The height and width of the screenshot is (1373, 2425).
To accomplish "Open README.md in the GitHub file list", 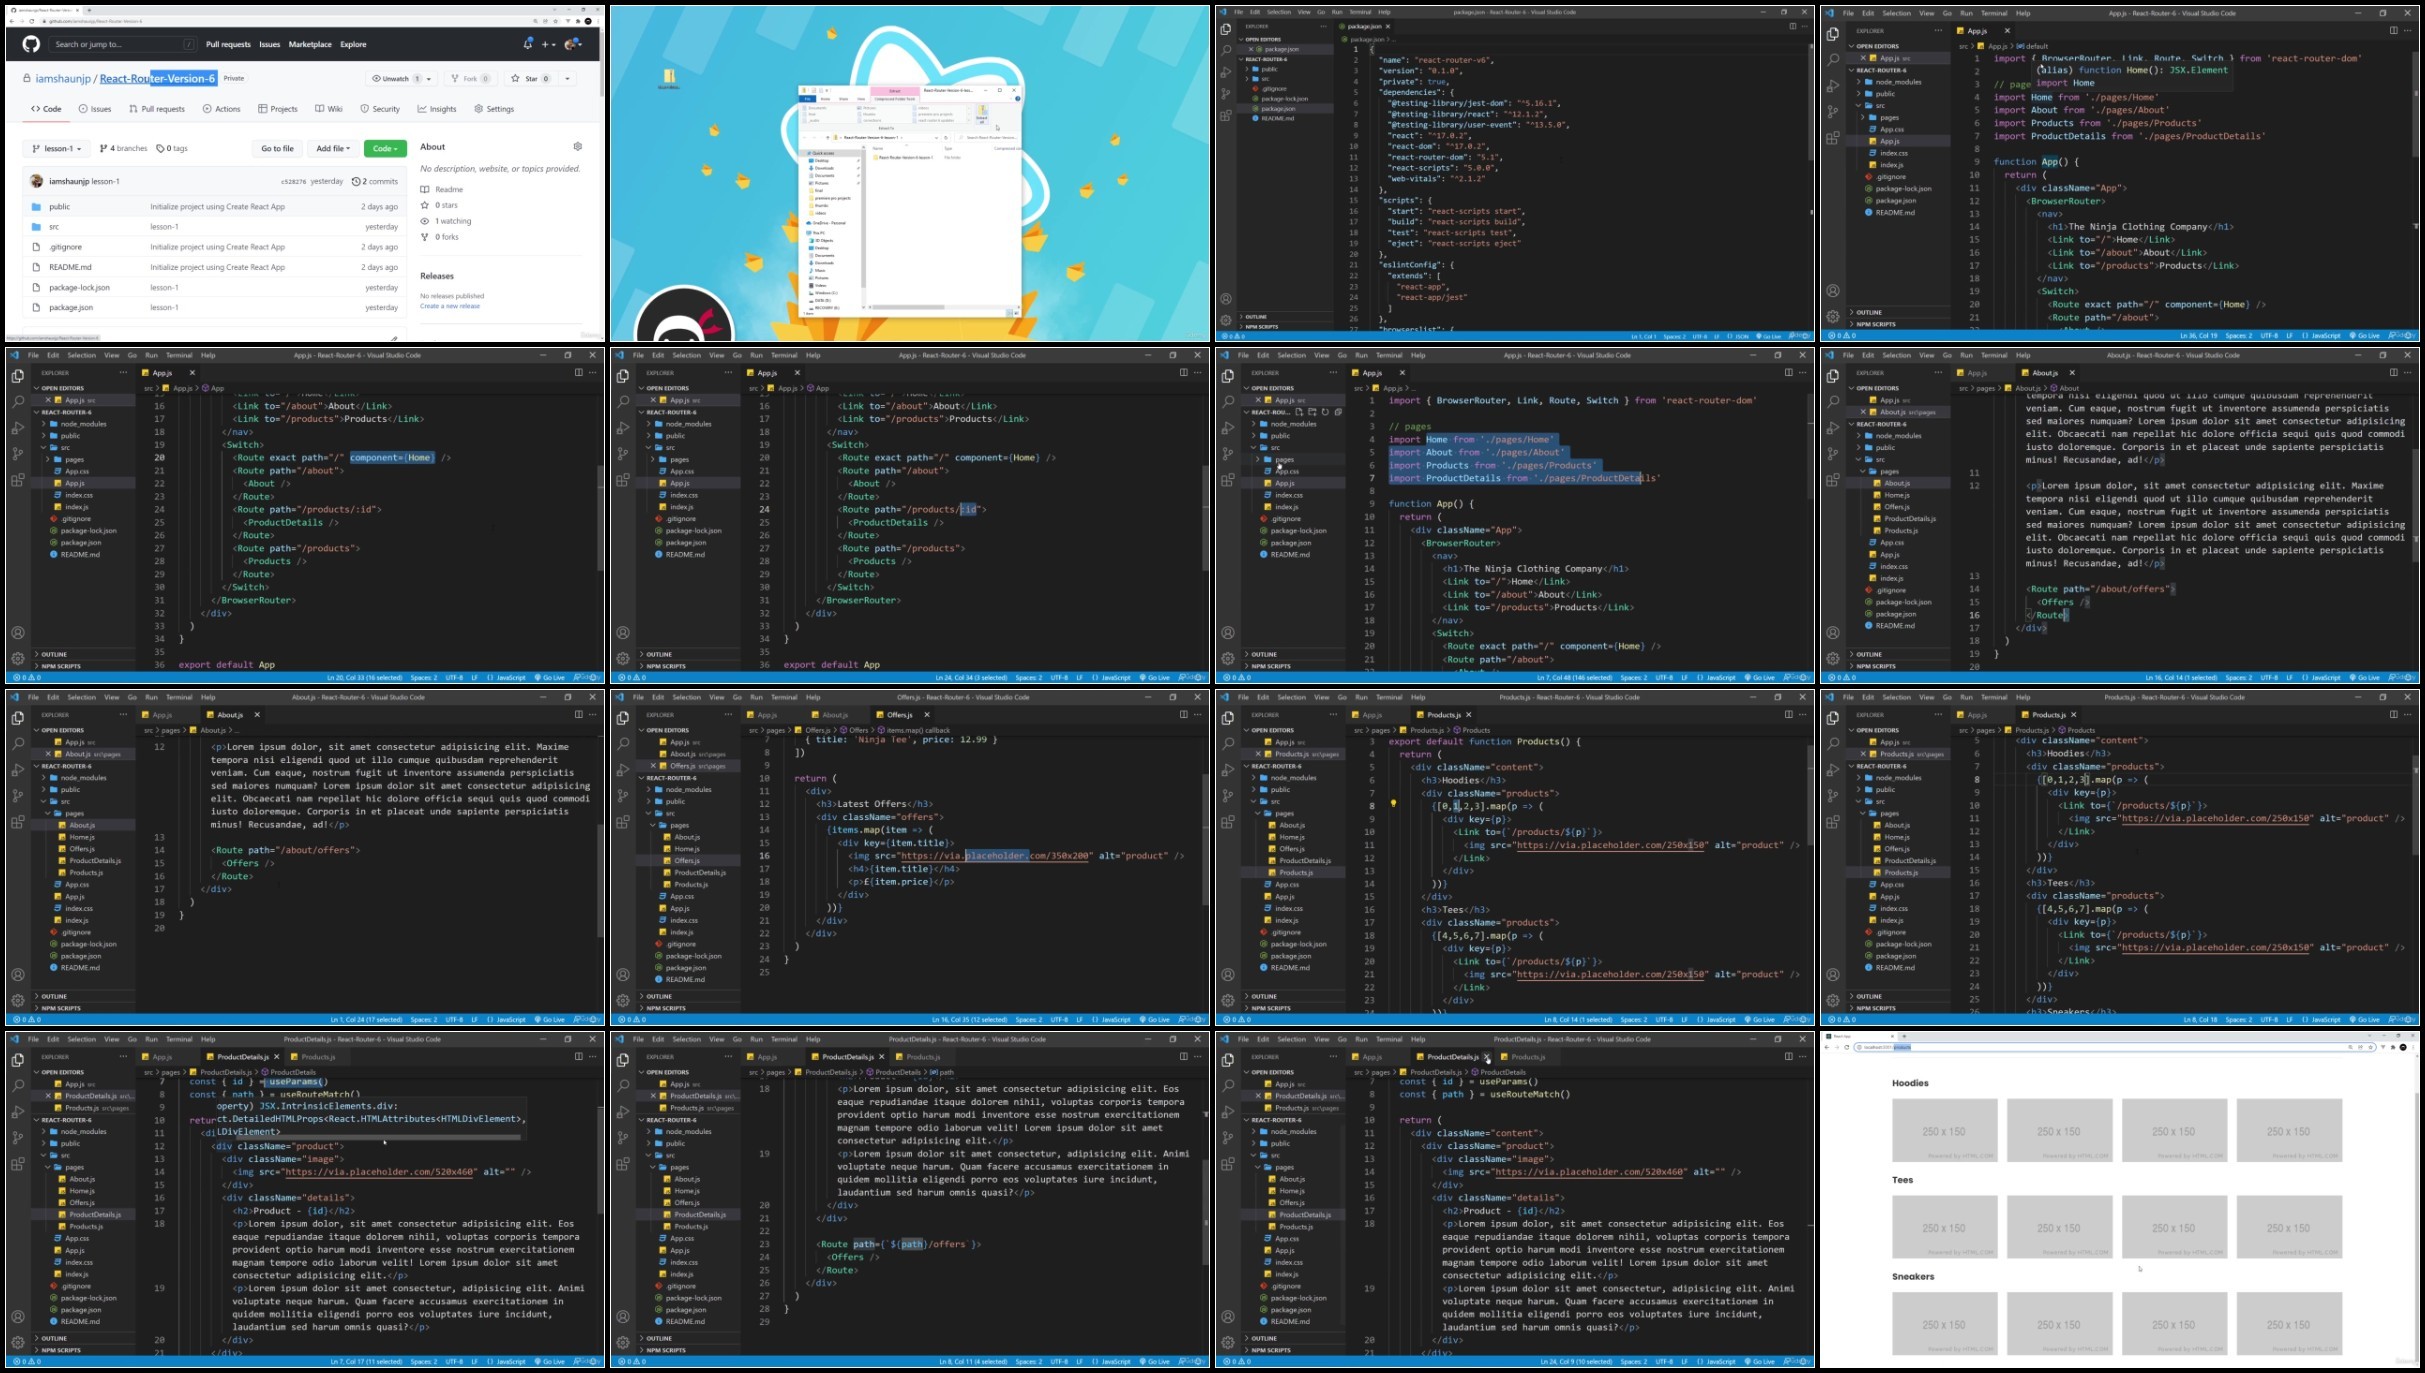I will click(x=214, y=267).
